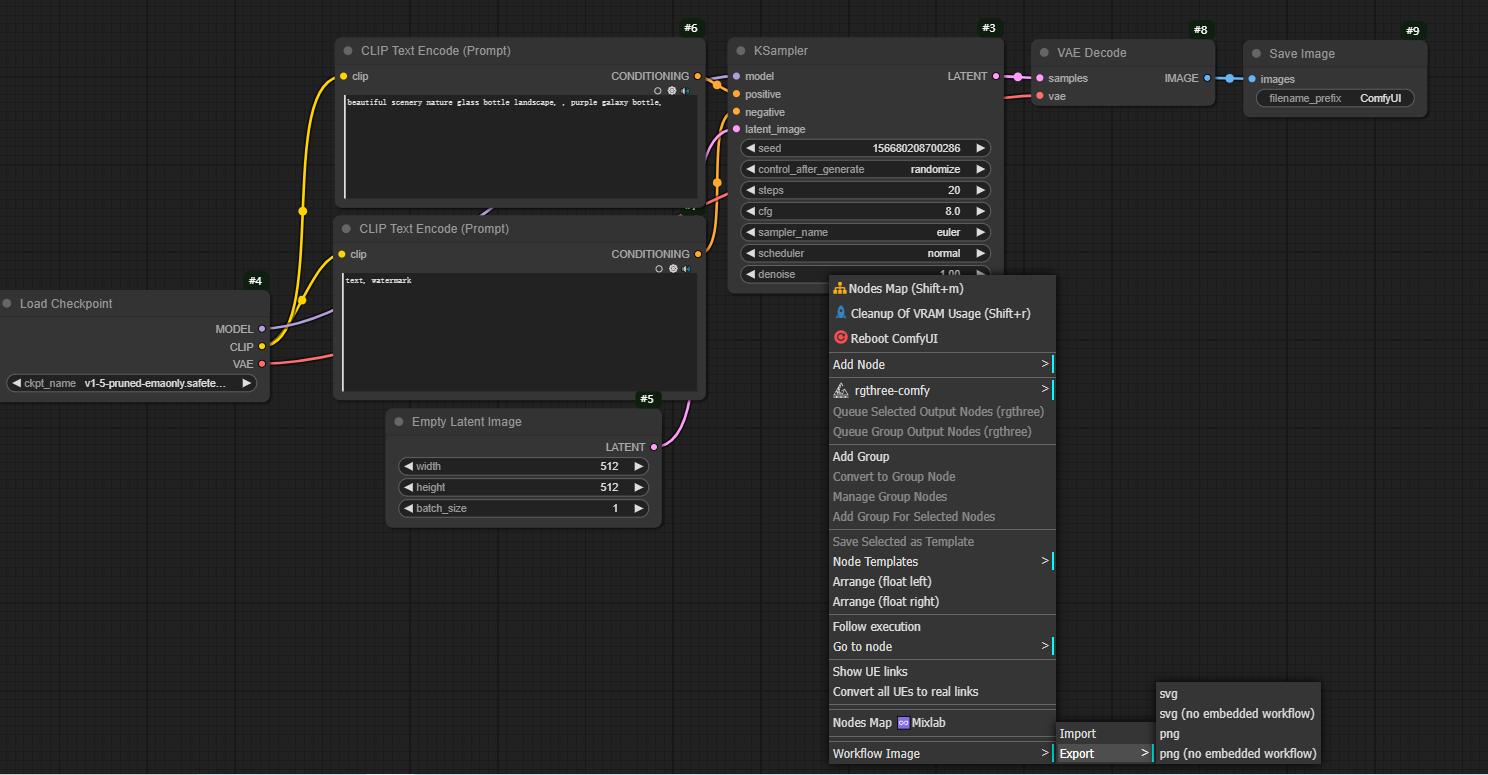Screen dimensions: 1488x775
Task: Toggle collapse dot on the KSampler node
Action: pos(741,51)
